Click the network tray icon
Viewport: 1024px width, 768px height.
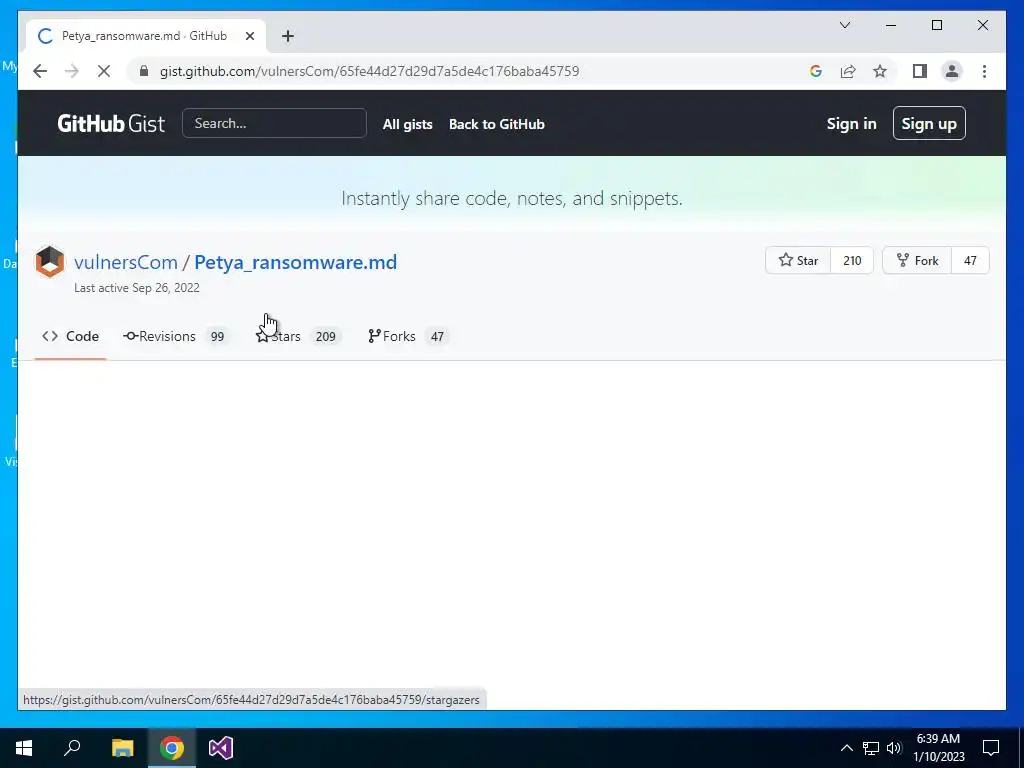871,748
